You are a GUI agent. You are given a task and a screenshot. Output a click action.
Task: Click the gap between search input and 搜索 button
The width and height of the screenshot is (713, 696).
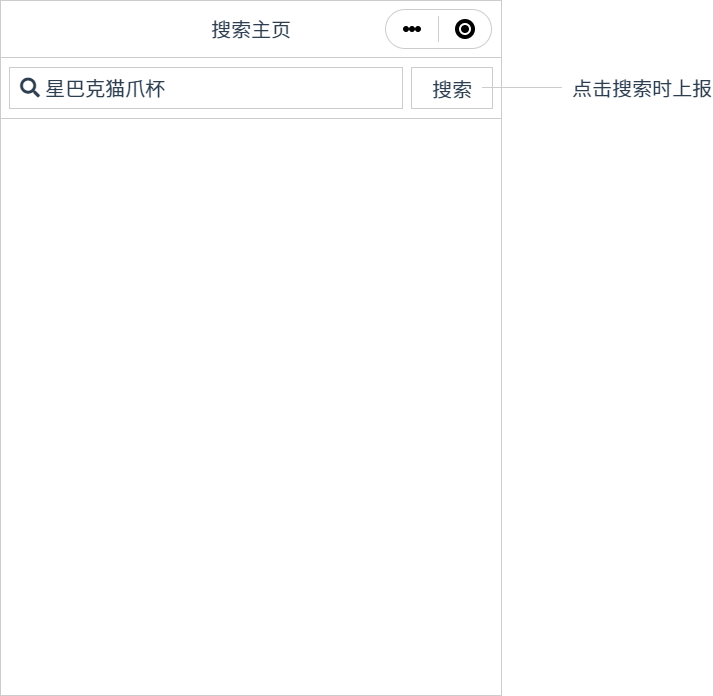(407, 88)
